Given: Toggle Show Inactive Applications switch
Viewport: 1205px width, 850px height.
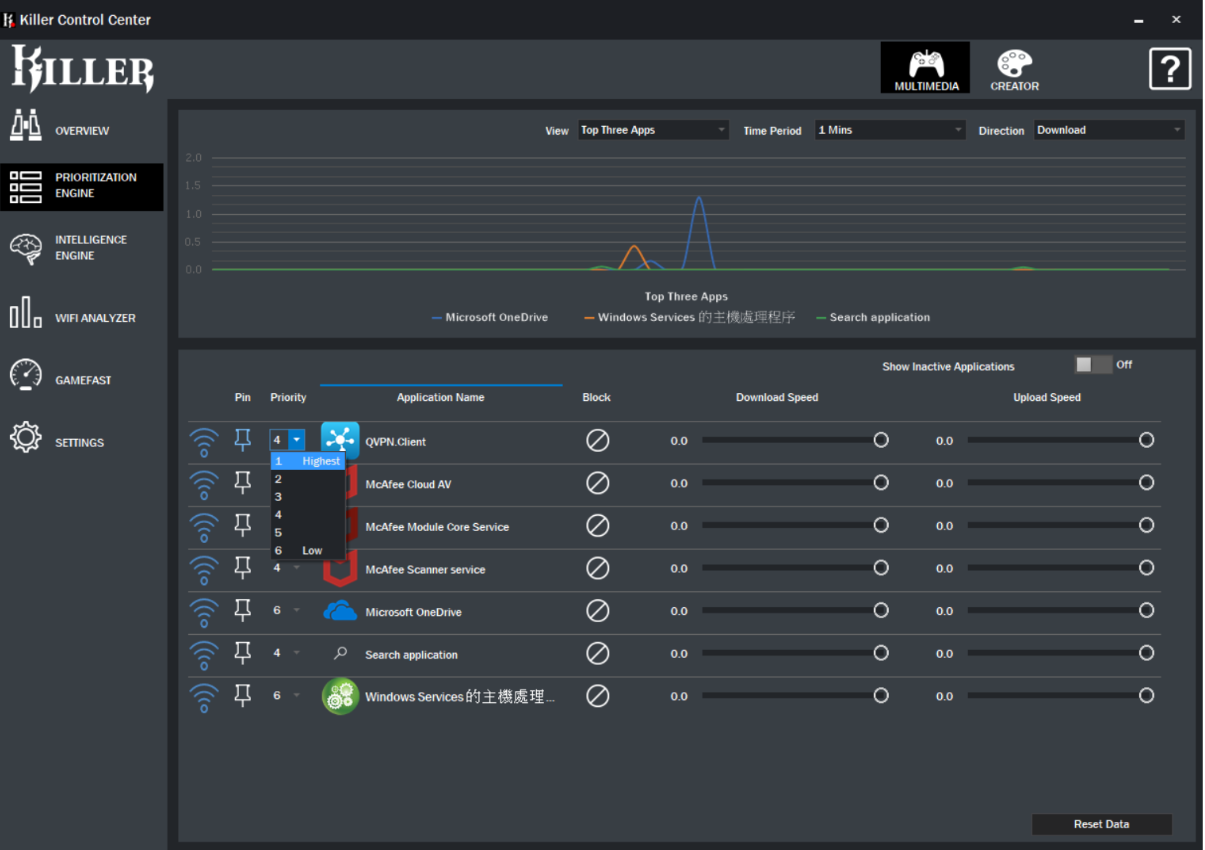Looking at the screenshot, I should click(1092, 365).
